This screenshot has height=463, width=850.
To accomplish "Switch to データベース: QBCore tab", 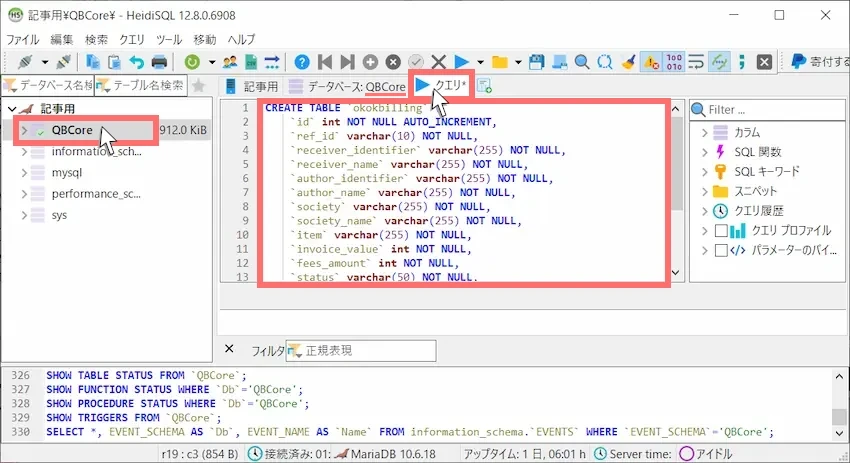I will coord(347,86).
